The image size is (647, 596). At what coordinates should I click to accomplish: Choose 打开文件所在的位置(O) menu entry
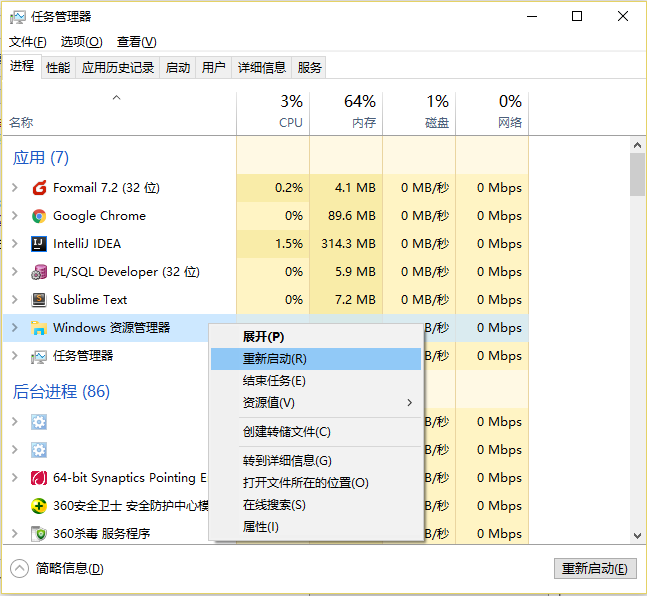pos(316,482)
